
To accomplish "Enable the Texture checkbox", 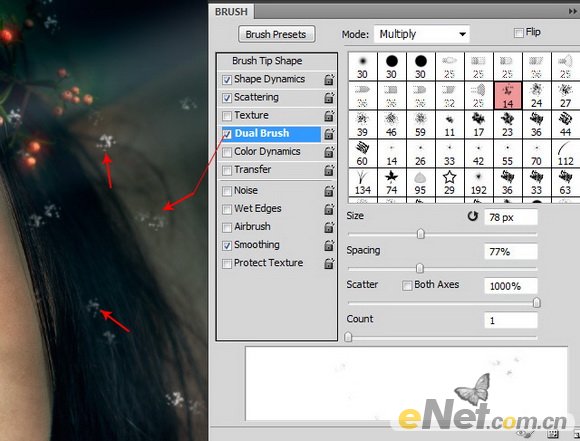I will (x=227, y=116).
